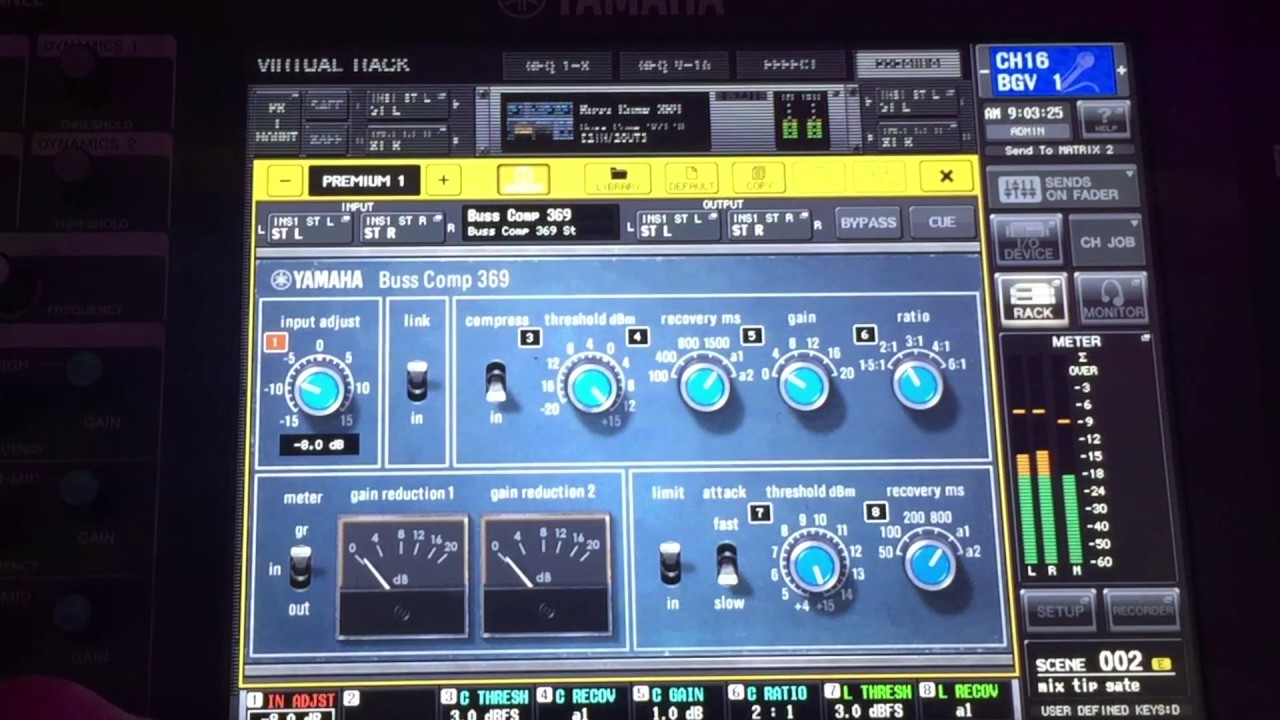Click the compressor recovery ms knob
Screen dimensions: 1280x720
click(705, 386)
